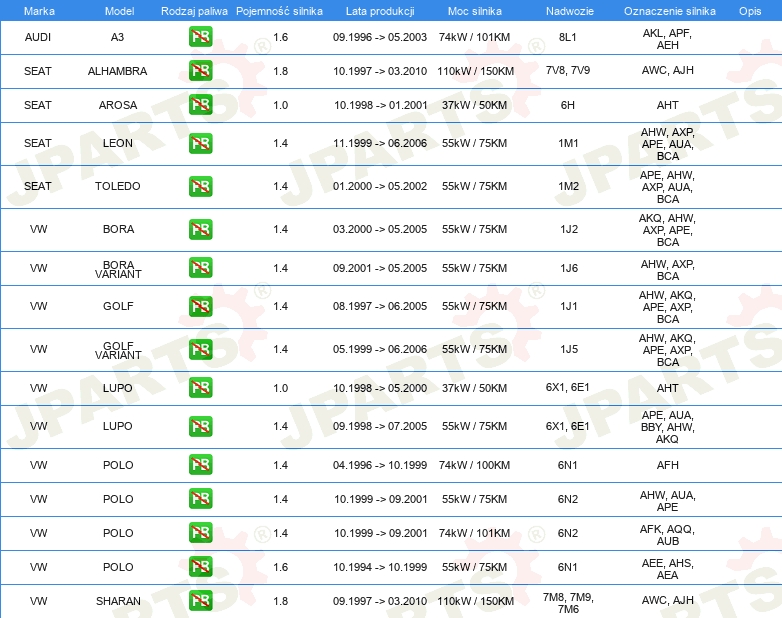This screenshot has width=782, height=618.
Task: Click the Opis column header
Action: tap(750, 11)
